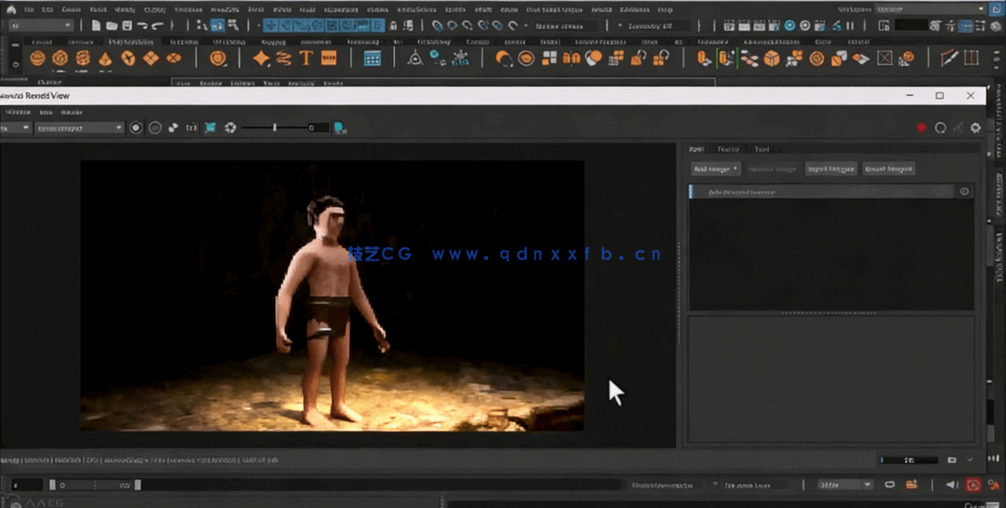The height and width of the screenshot is (508, 1006).
Task: Open Render View settings gear
Action: point(975,128)
